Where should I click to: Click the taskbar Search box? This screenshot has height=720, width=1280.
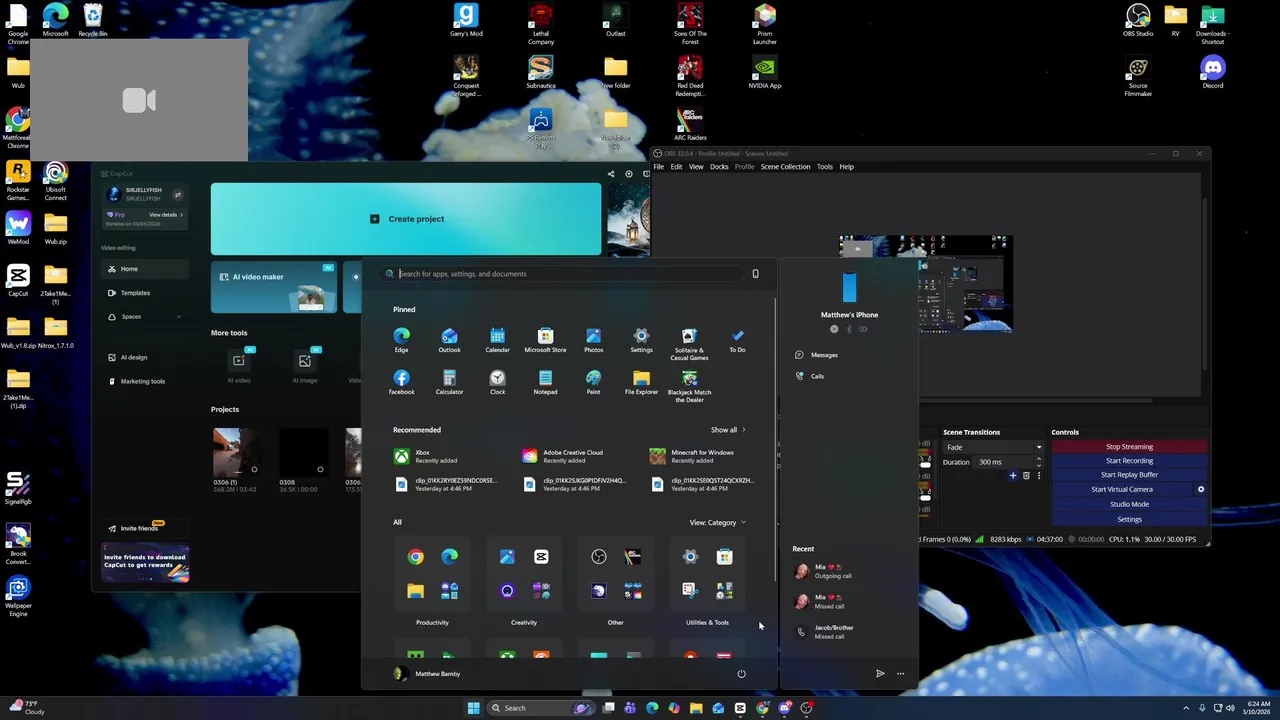pos(540,708)
